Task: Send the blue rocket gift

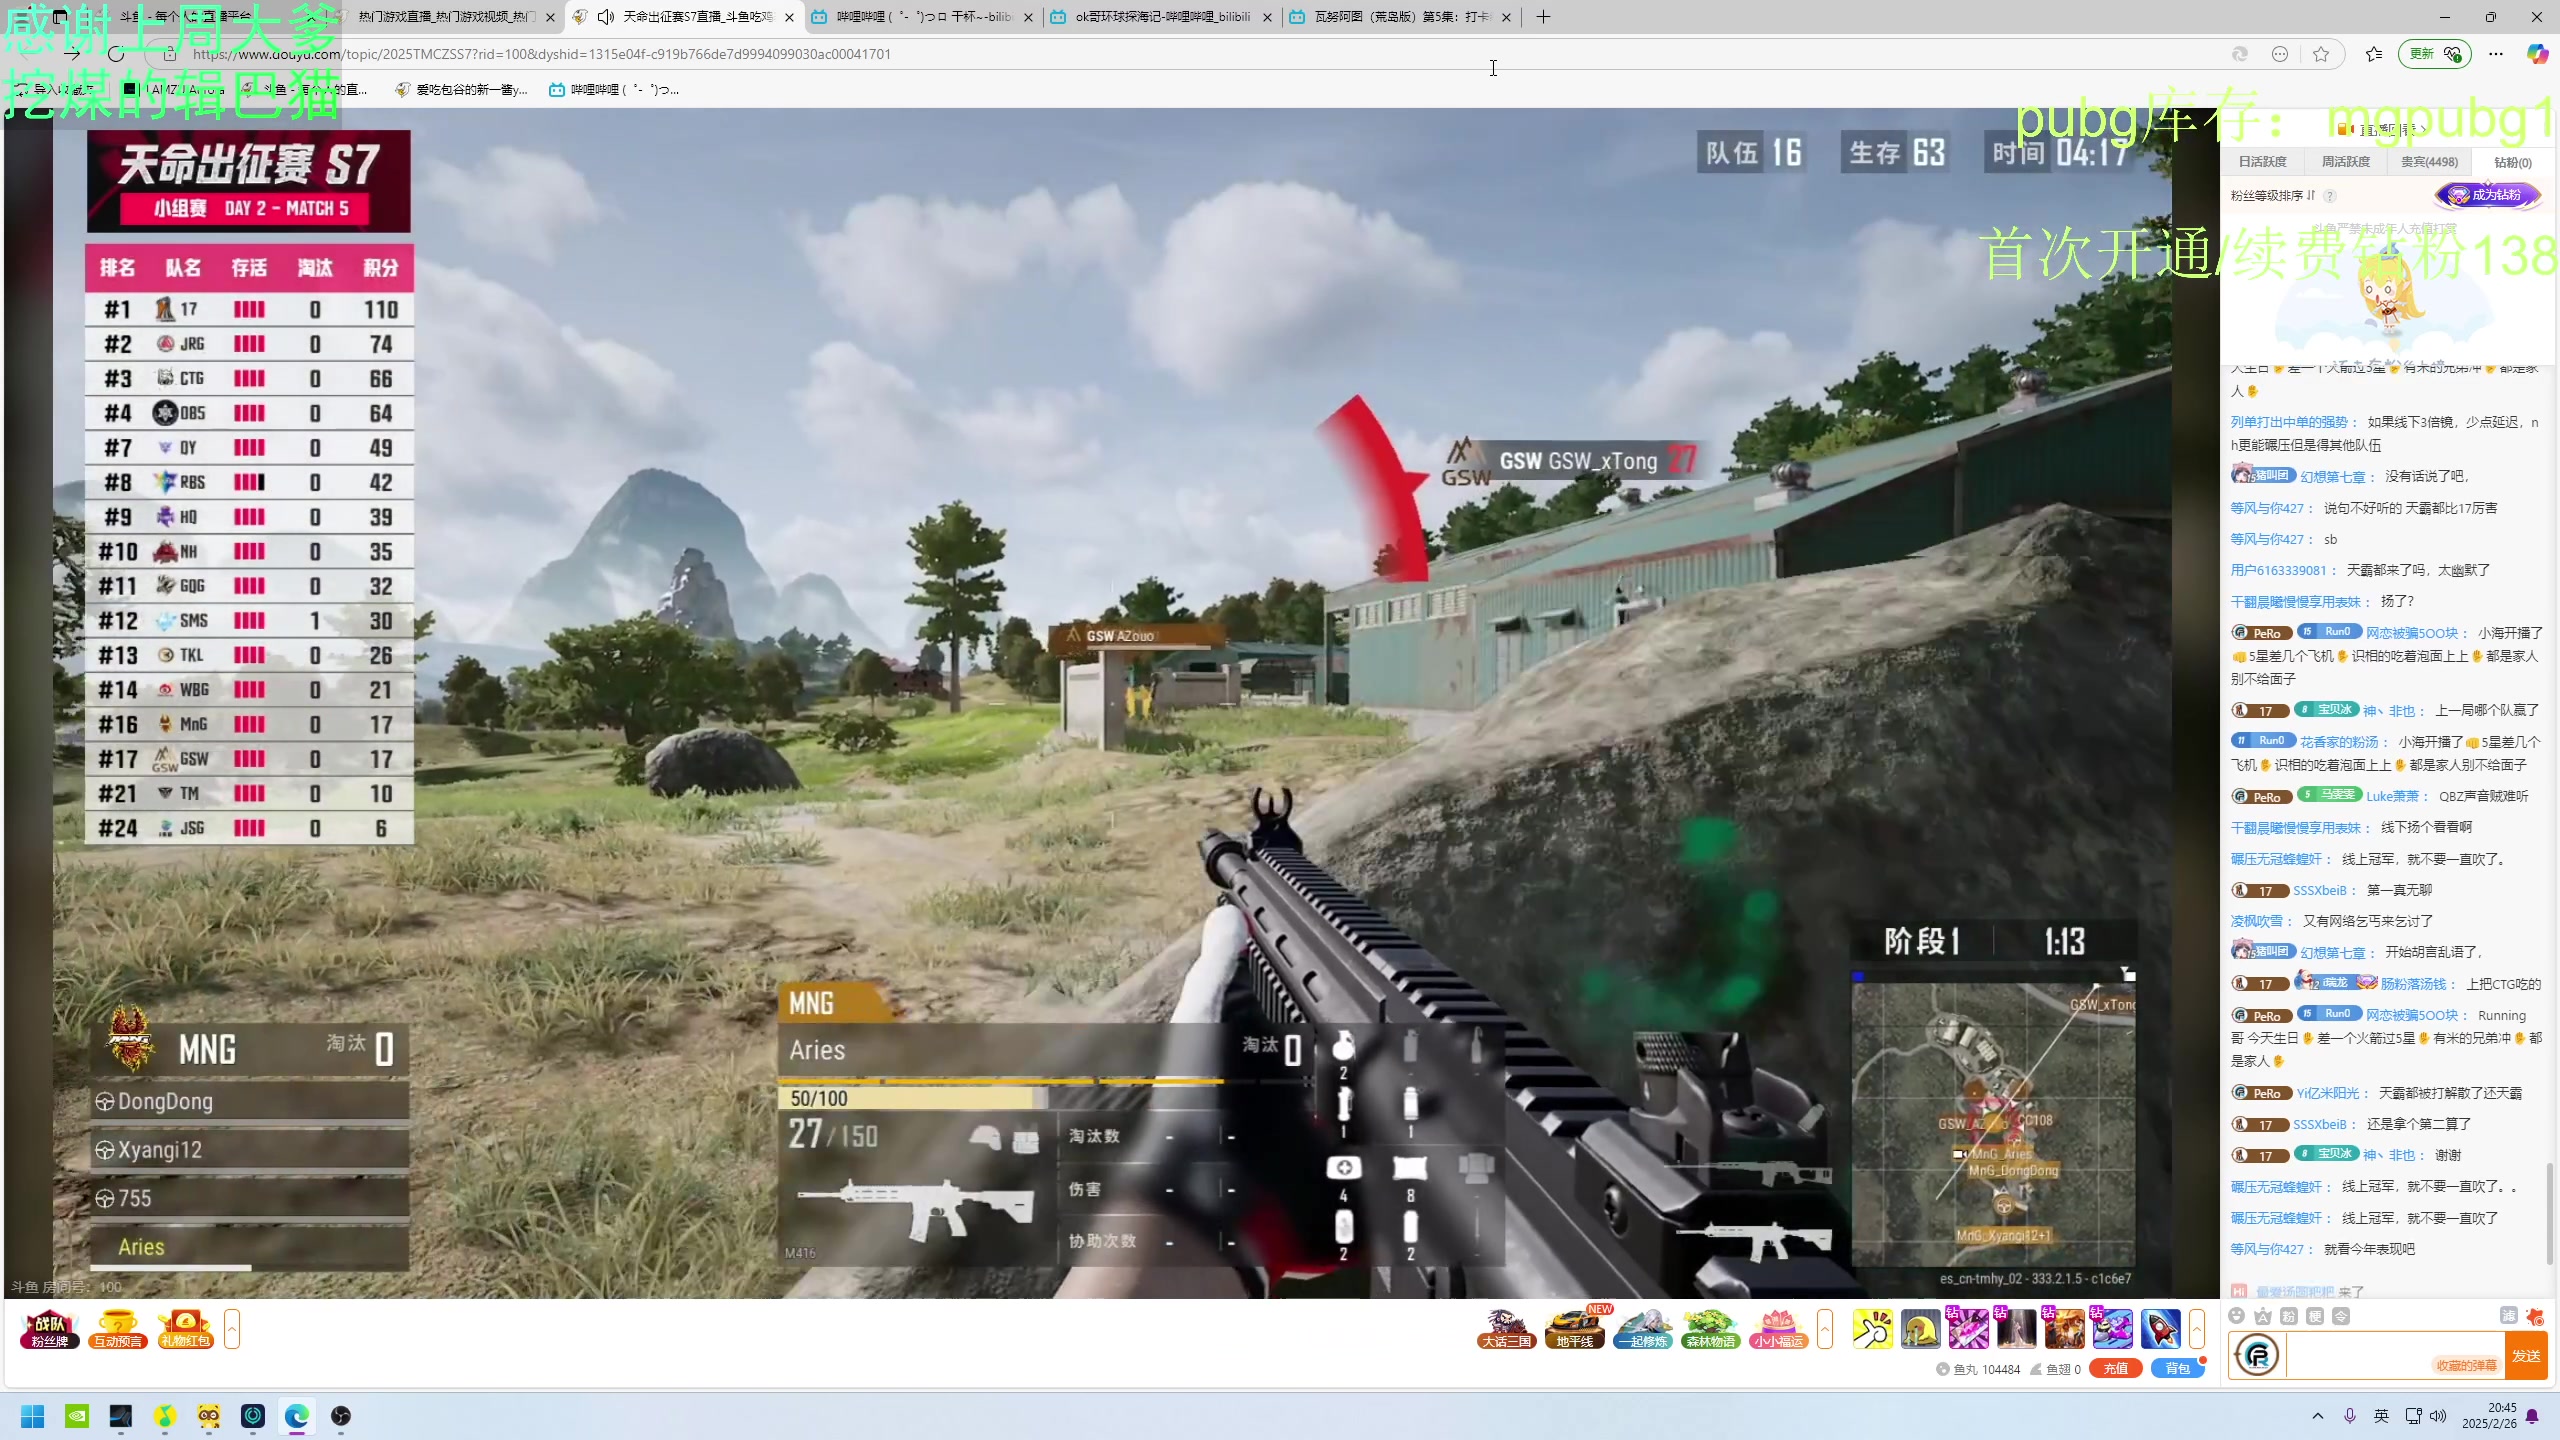Action: (x=2160, y=1329)
